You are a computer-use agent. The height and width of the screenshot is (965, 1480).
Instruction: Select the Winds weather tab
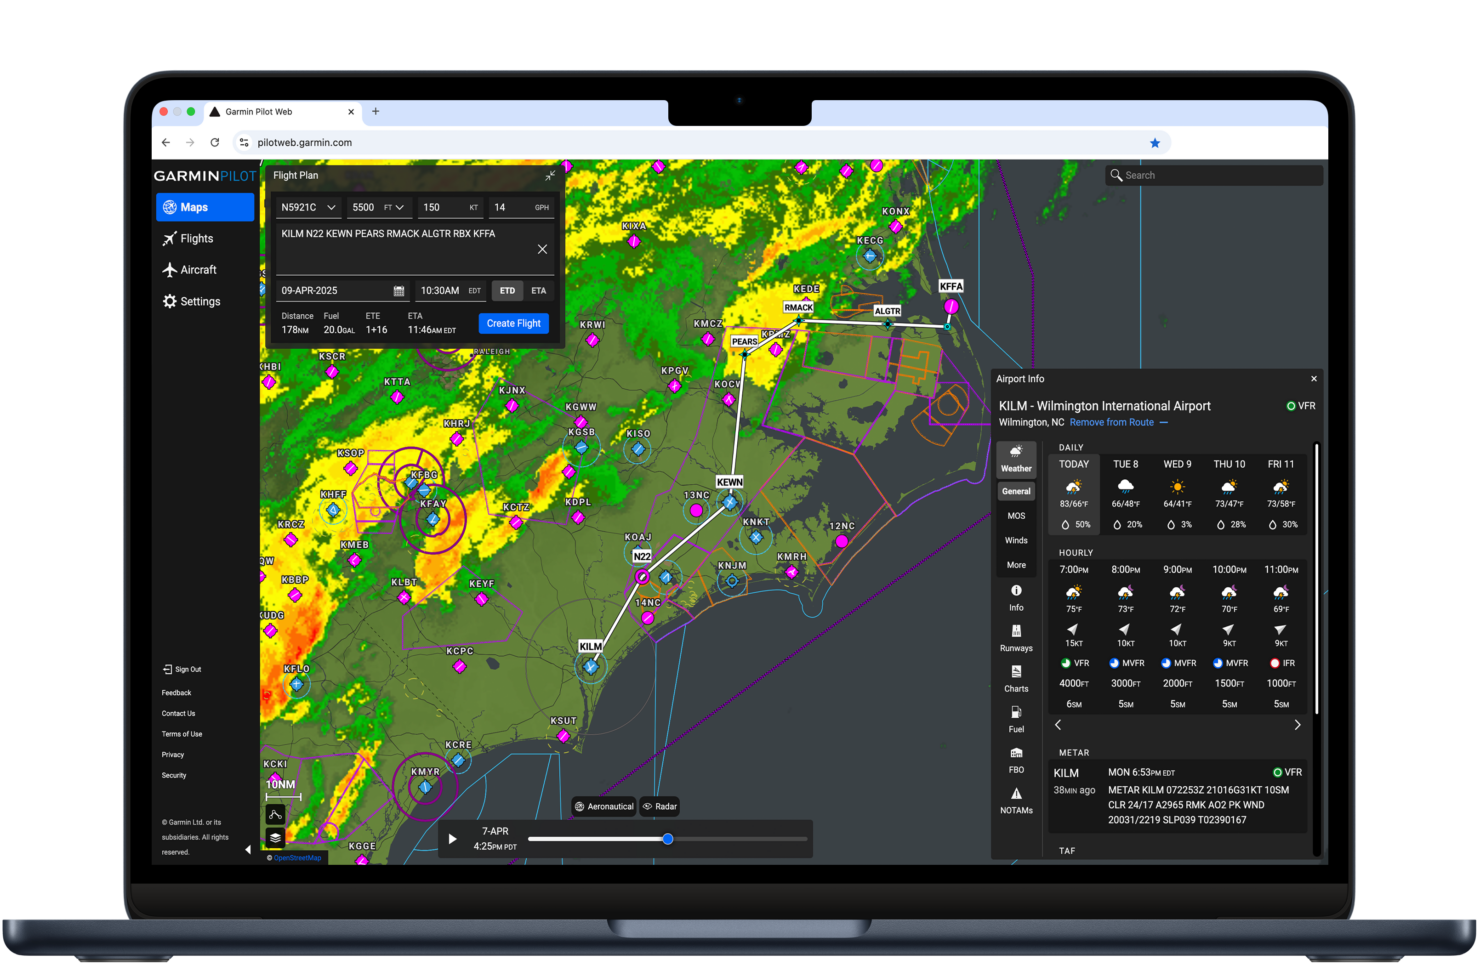tap(1016, 540)
